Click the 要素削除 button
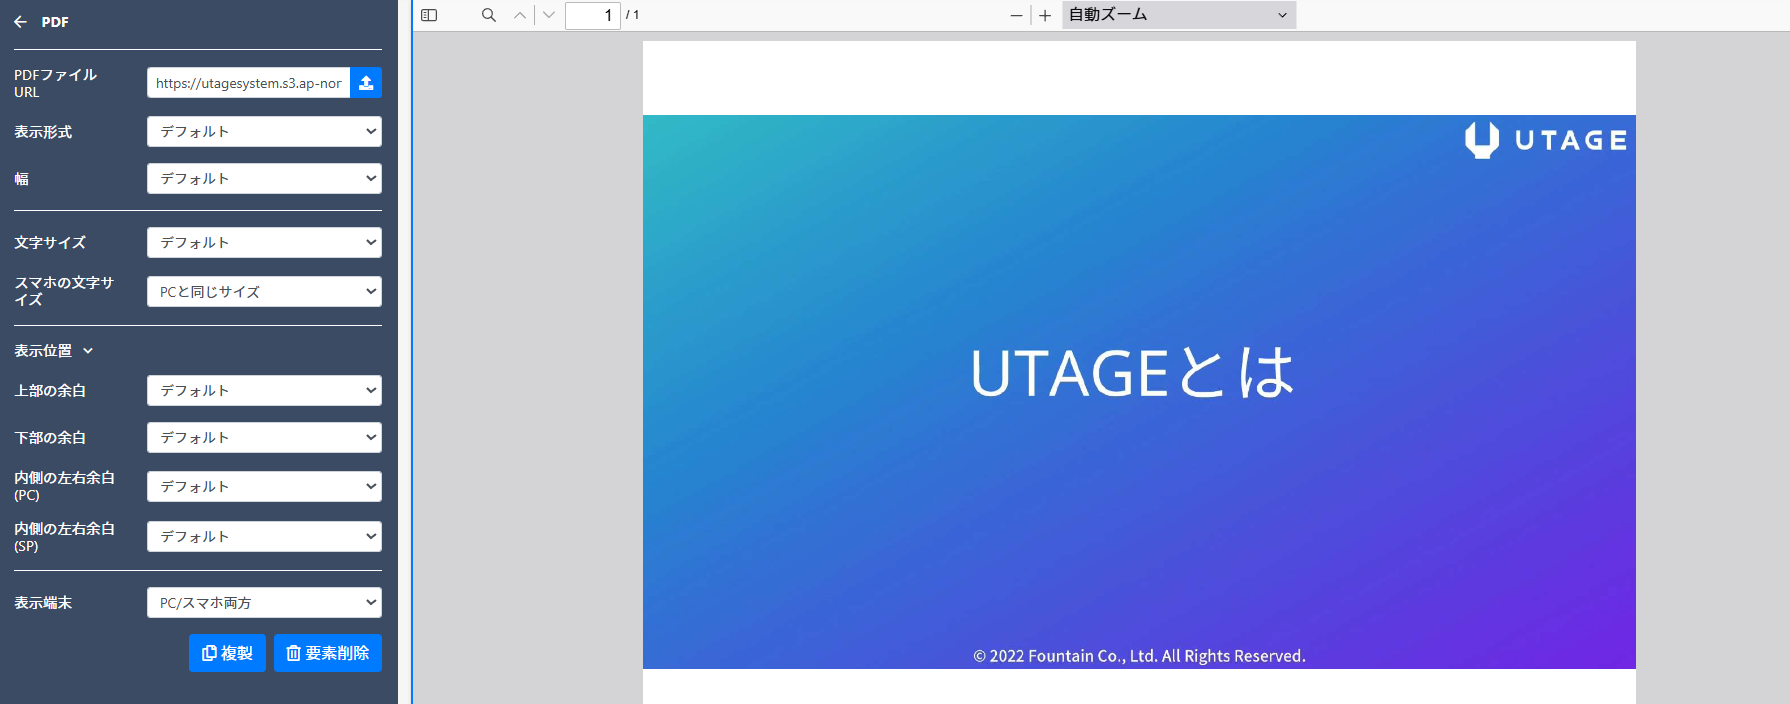Image resolution: width=1790 pixels, height=704 pixels. pos(328,653)
